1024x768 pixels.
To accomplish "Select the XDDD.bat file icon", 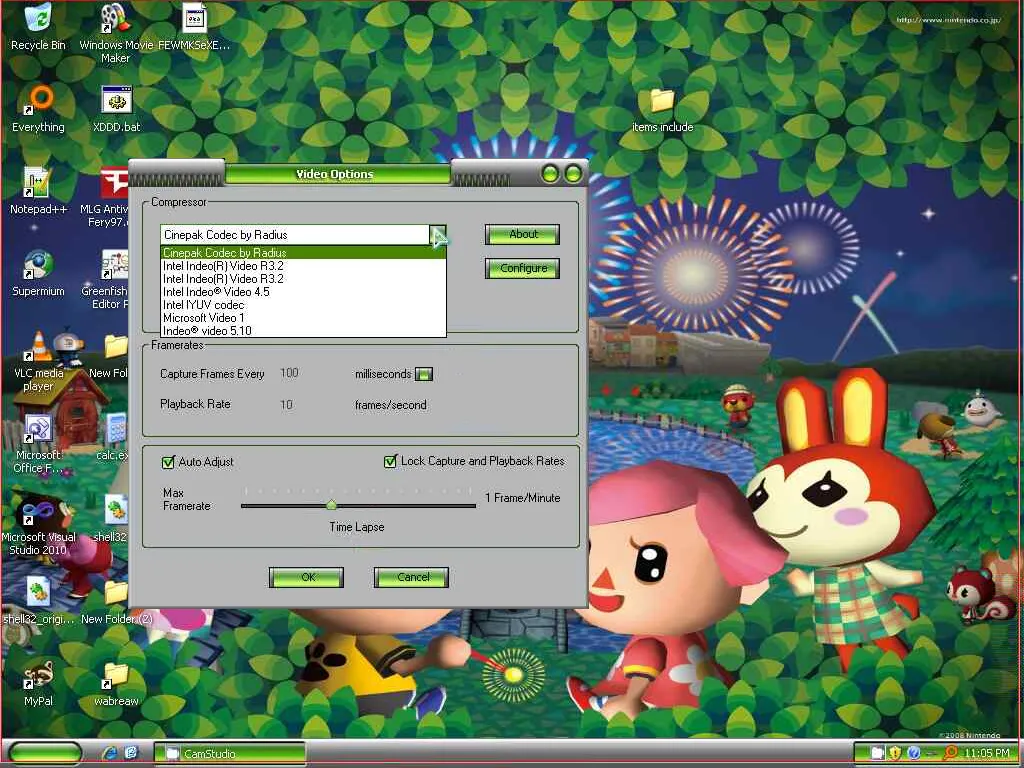I will (x=116, y=109).
